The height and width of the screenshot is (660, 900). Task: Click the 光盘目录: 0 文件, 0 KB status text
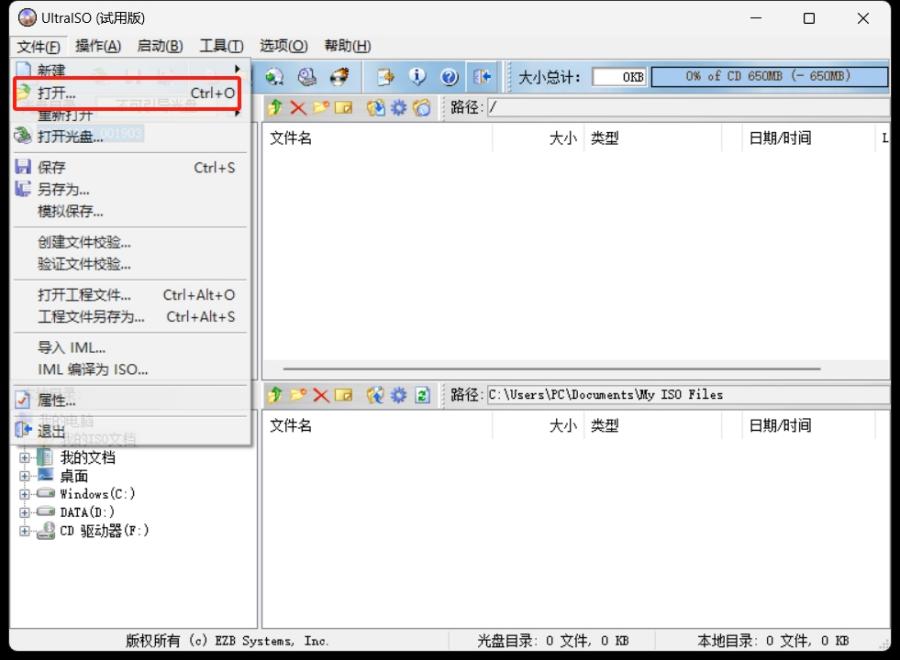pyautogui.click(x=553, y=640)
